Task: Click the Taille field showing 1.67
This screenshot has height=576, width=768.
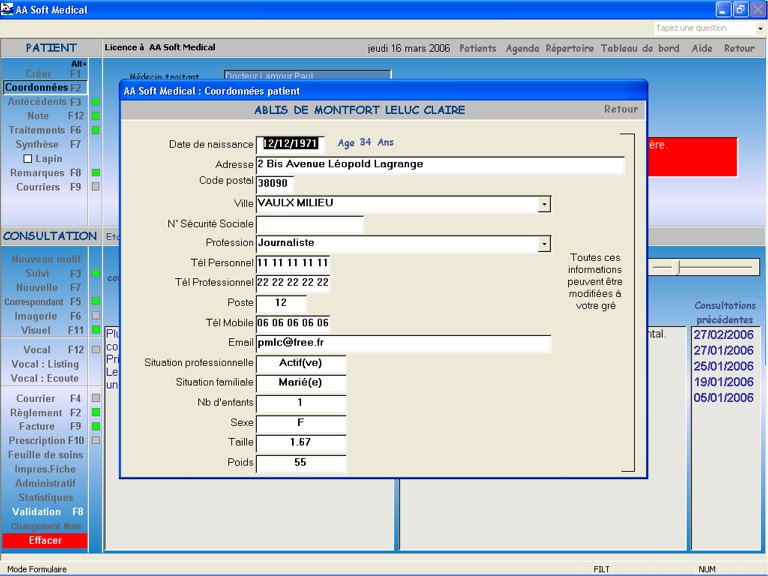Action: point(301,442)
